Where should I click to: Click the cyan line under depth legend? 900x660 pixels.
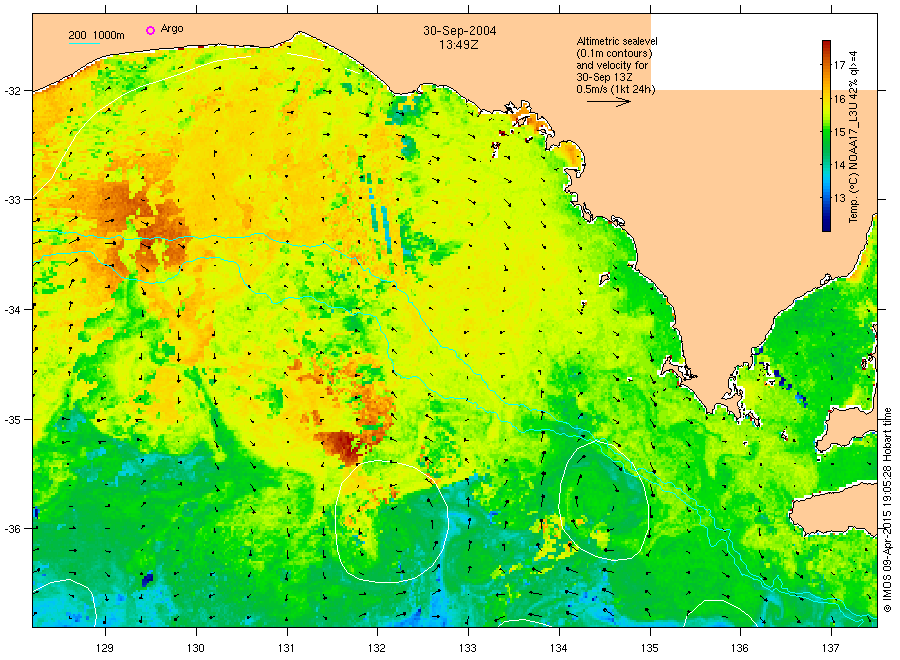pyautogui.click(x=84, y=43)
